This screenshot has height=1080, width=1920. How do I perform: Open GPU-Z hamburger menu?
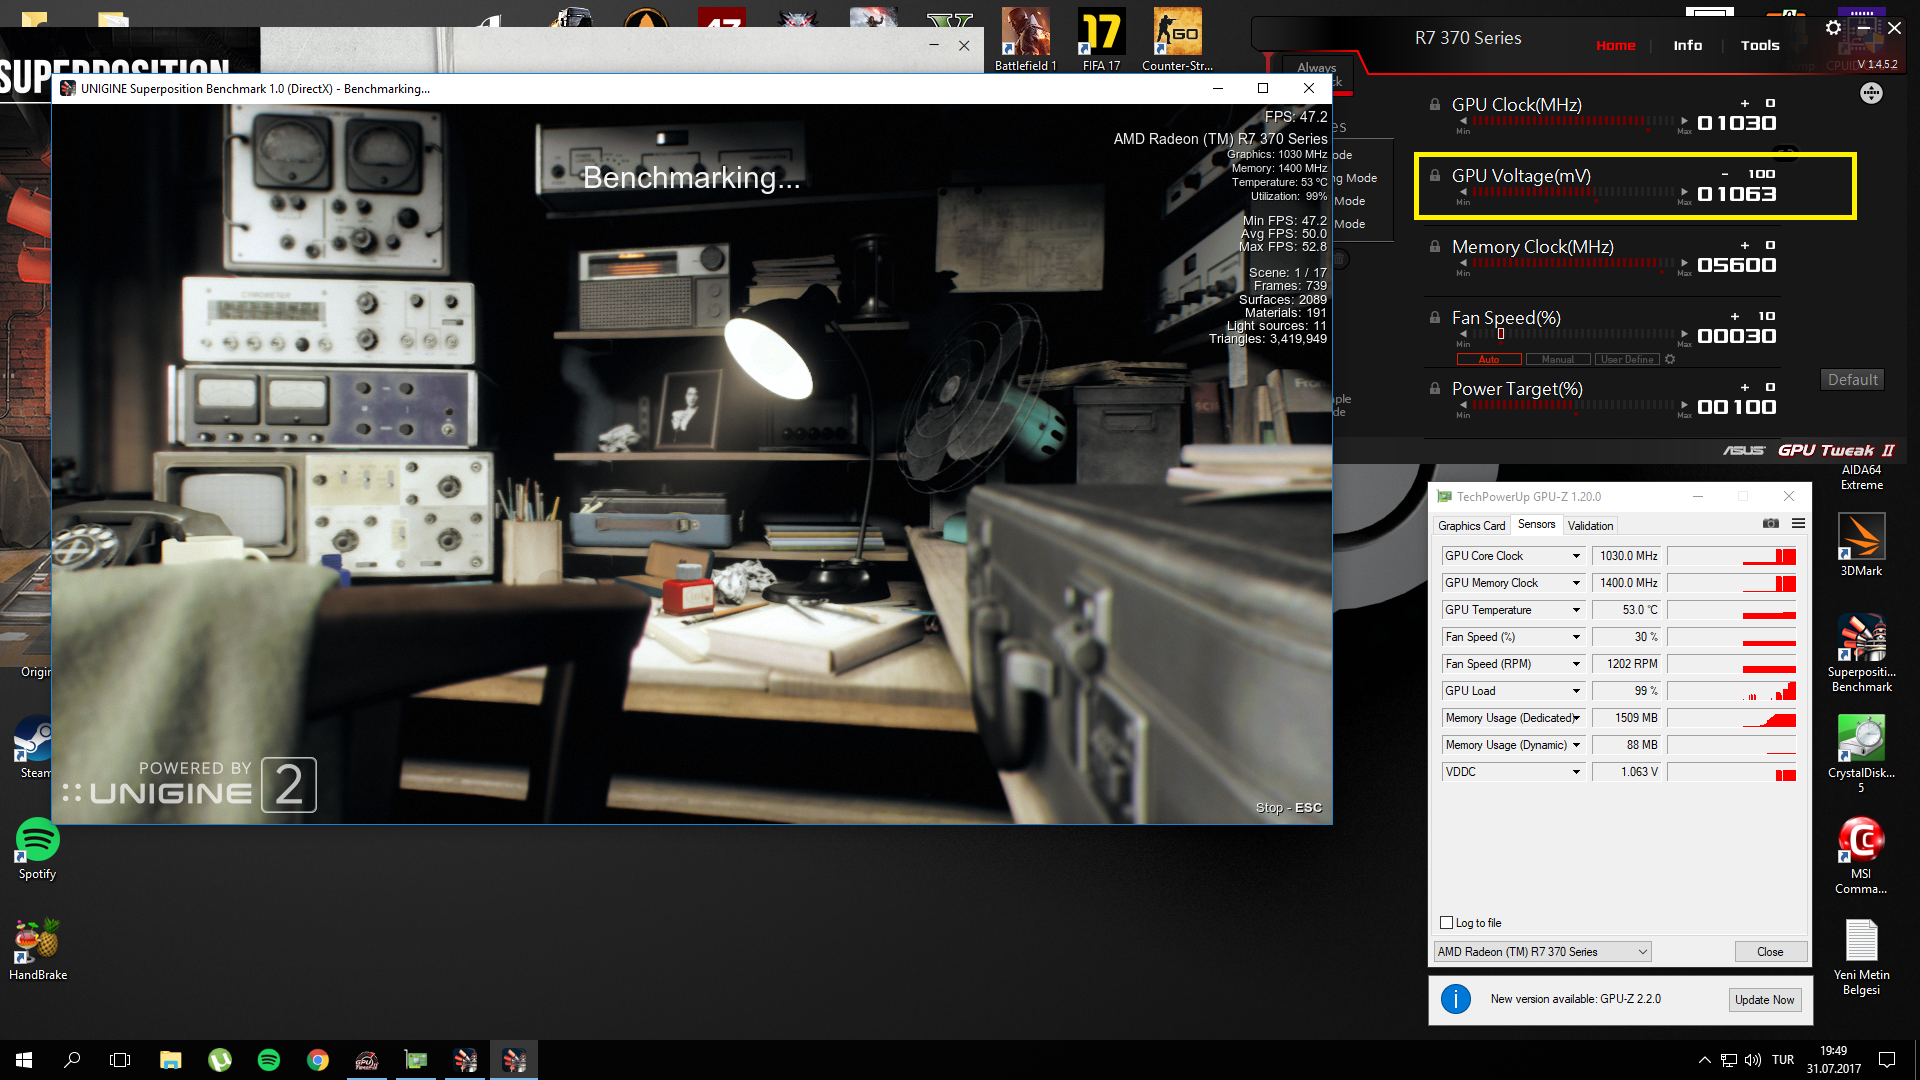pyautogui.click(x=1798, y=524)
